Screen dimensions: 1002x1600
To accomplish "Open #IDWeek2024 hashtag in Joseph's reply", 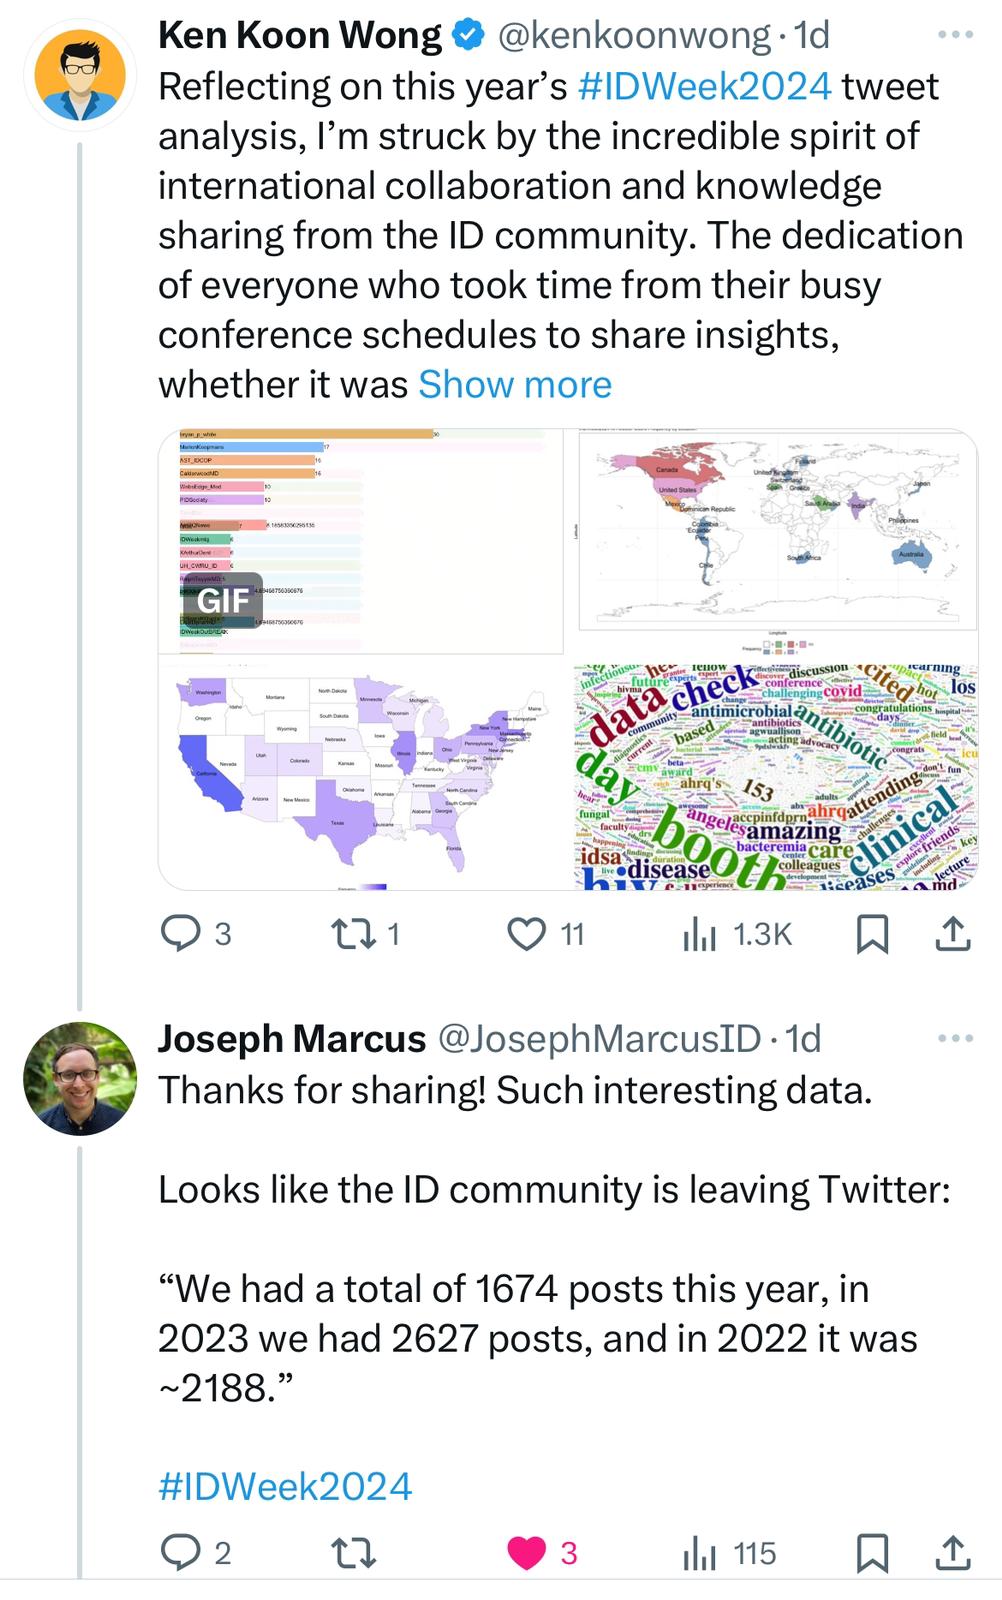I will coord(285,1486).
